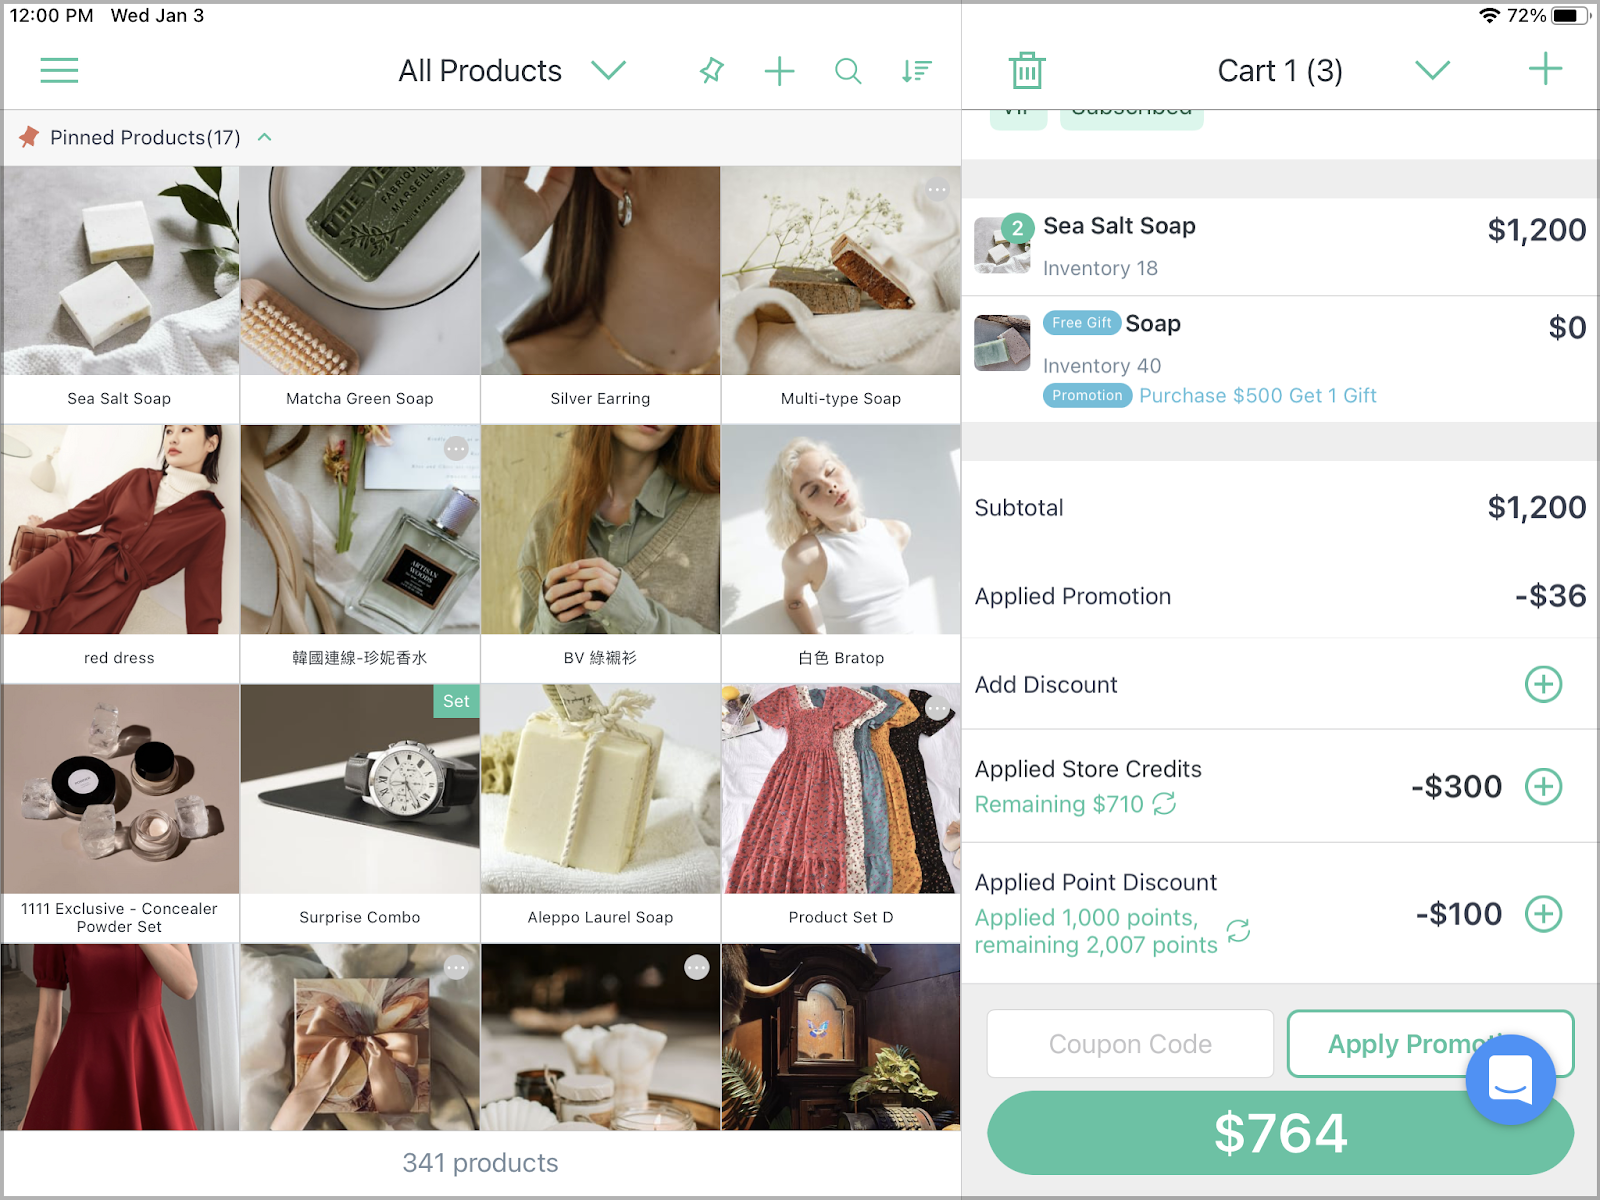Clear cart with trash icon

1027,70
